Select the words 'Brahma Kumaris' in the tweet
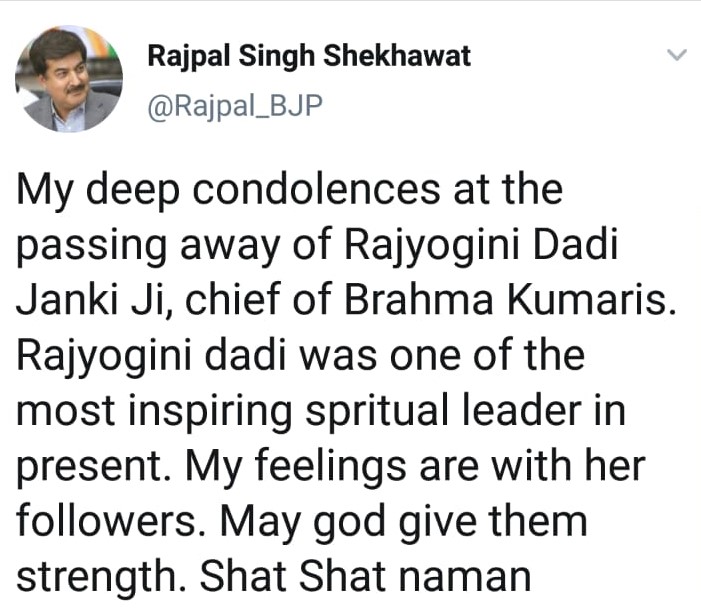The image size is (701, 614). [510, 299]
